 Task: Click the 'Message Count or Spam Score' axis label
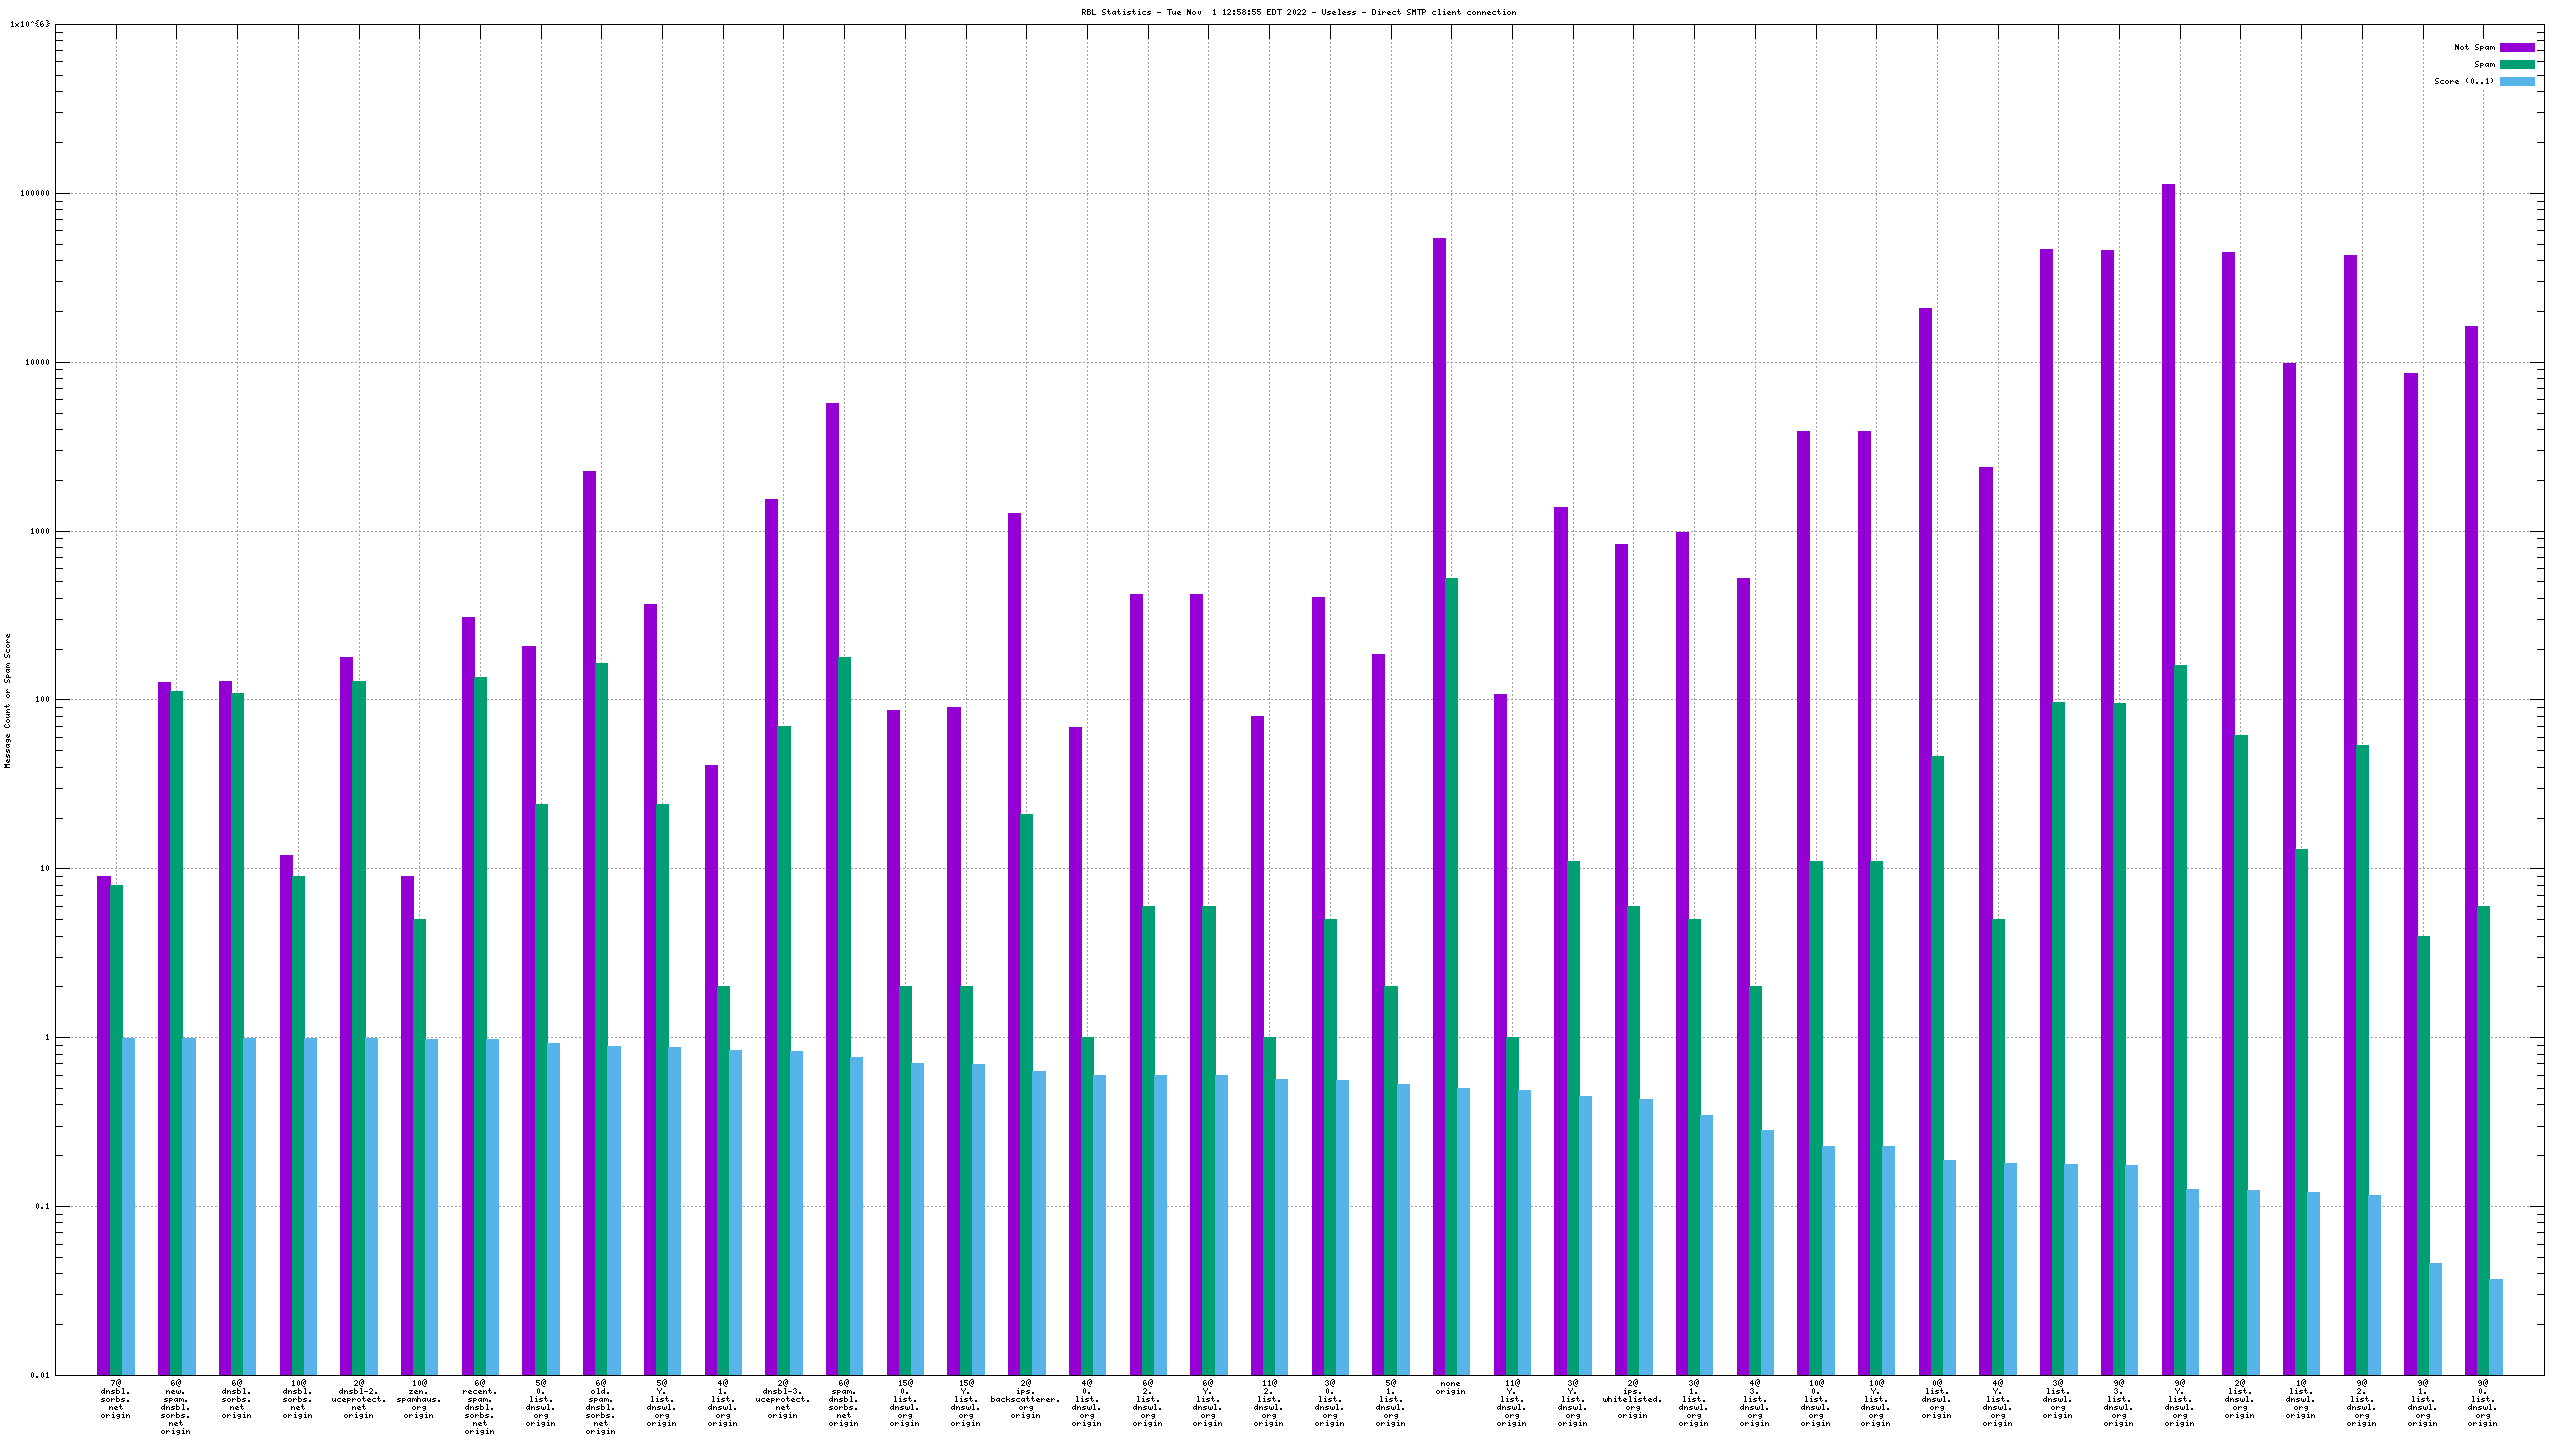8,700
